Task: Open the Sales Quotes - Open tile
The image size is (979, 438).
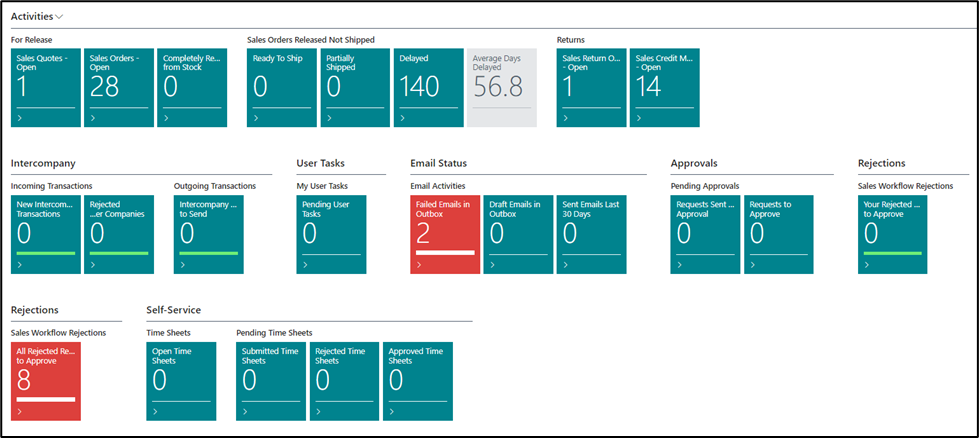Action: click(x=46, y=88)
